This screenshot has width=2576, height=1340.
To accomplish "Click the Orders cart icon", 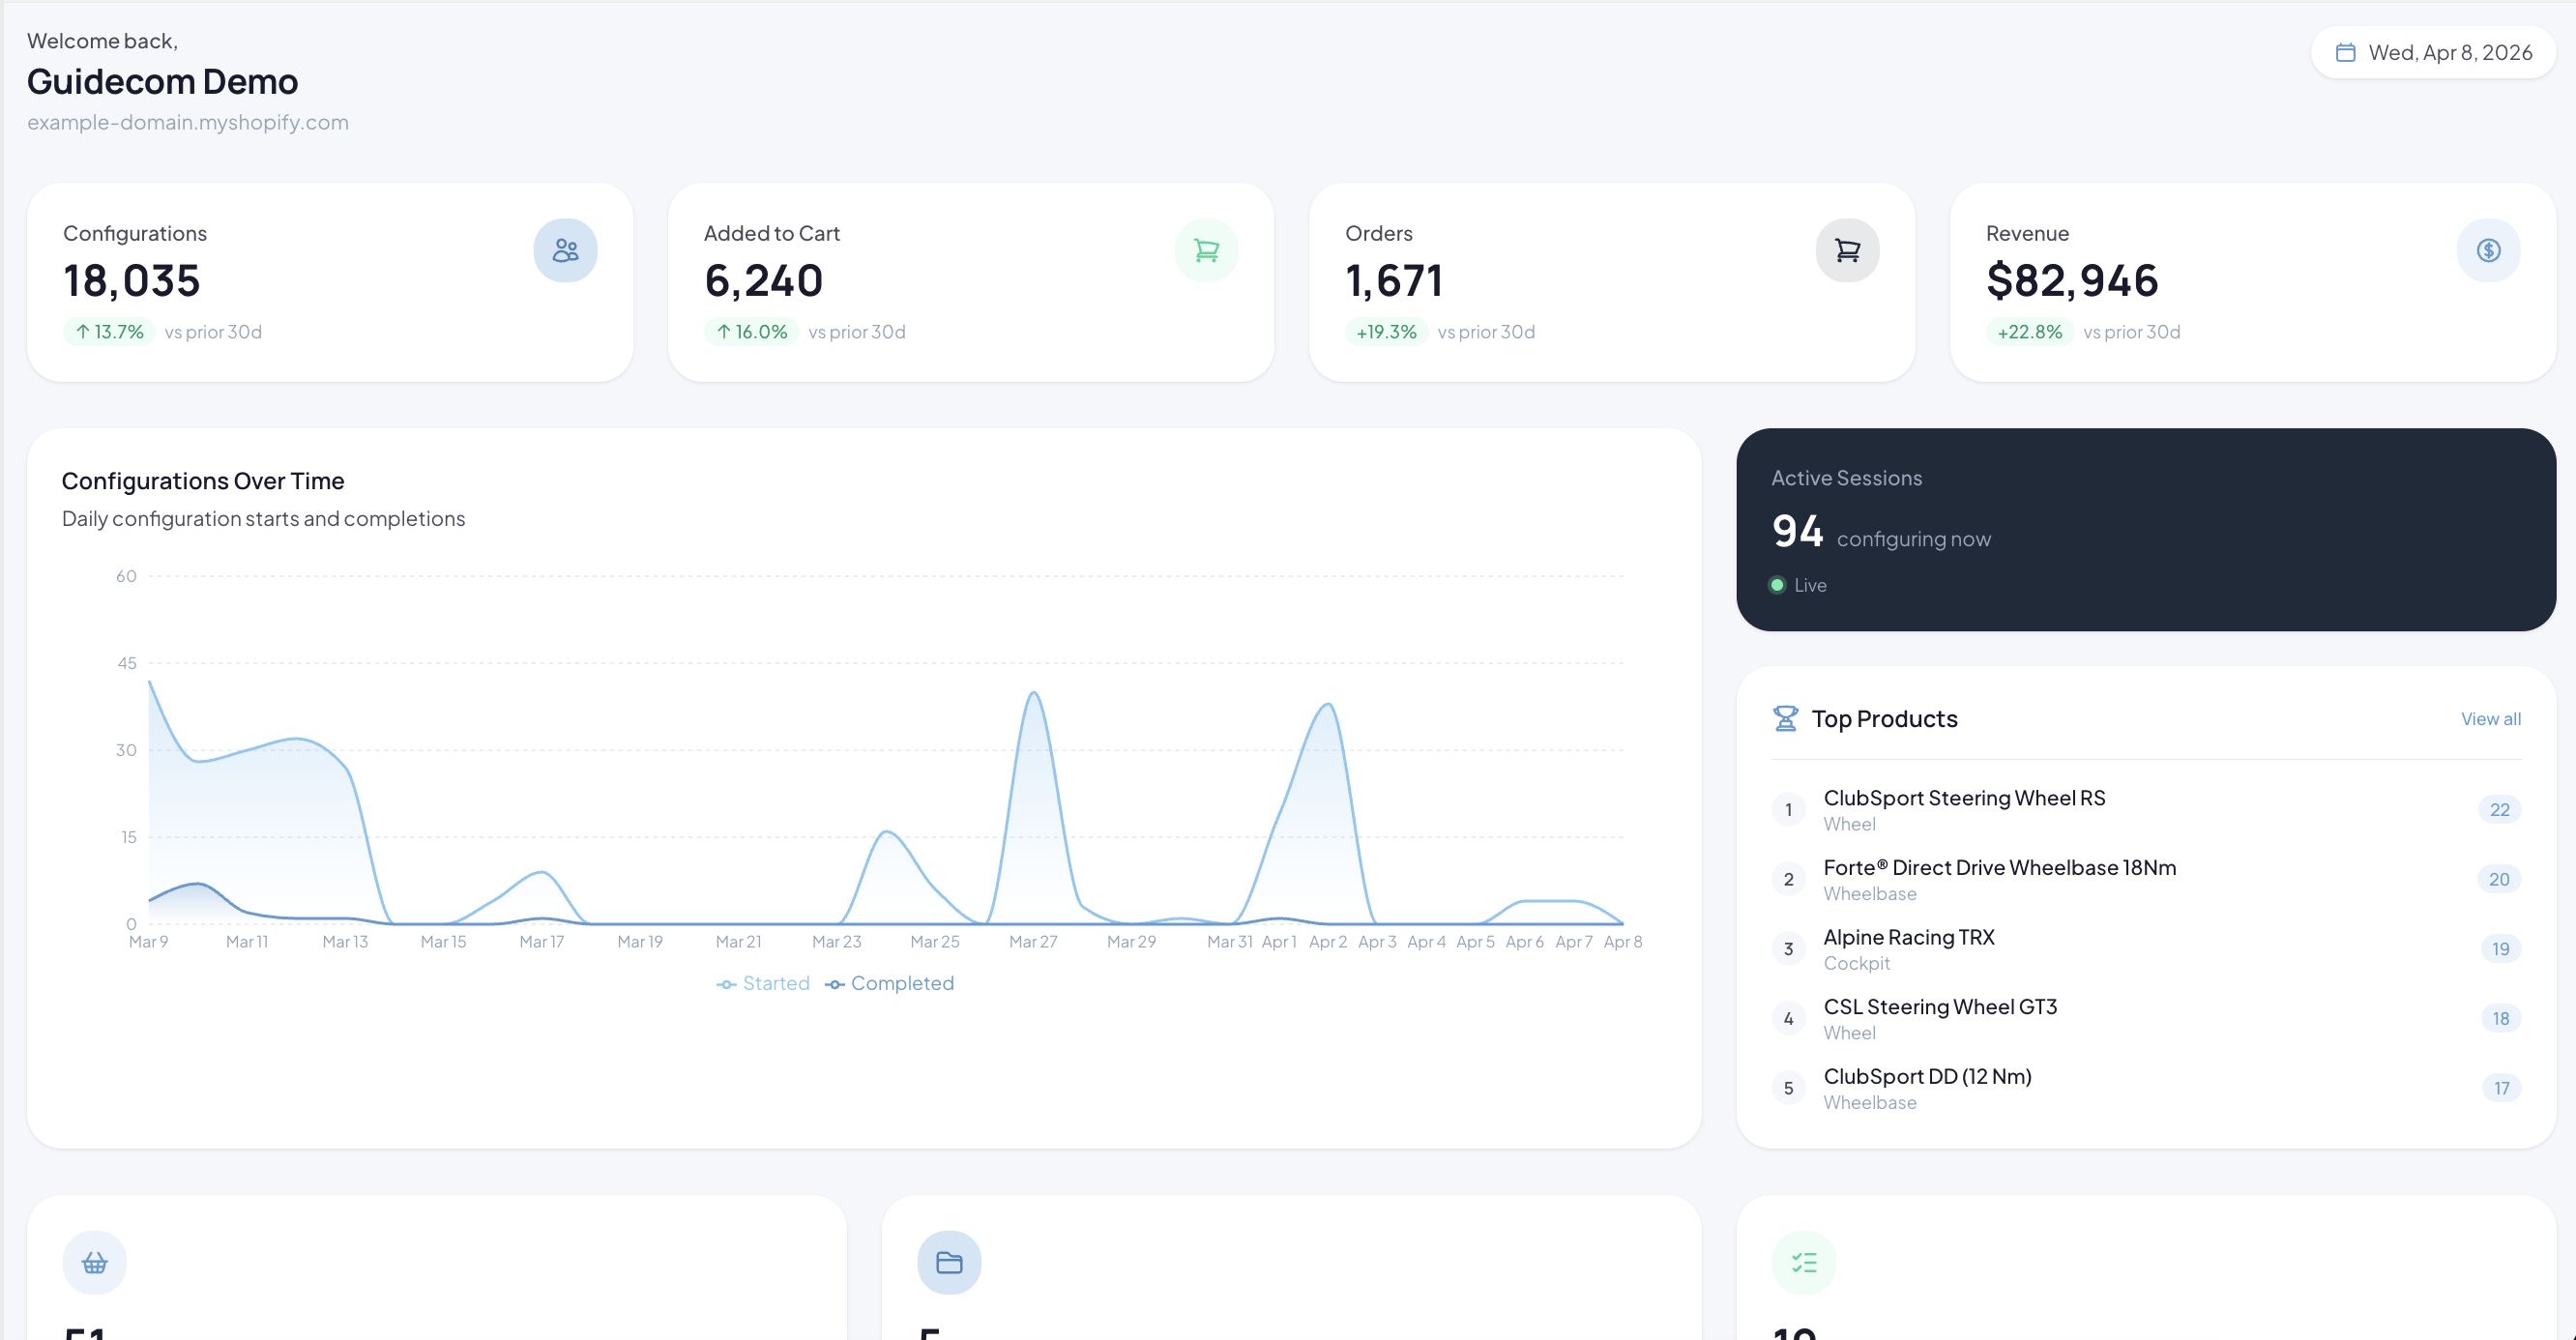I will click(x=1847, y=250).
